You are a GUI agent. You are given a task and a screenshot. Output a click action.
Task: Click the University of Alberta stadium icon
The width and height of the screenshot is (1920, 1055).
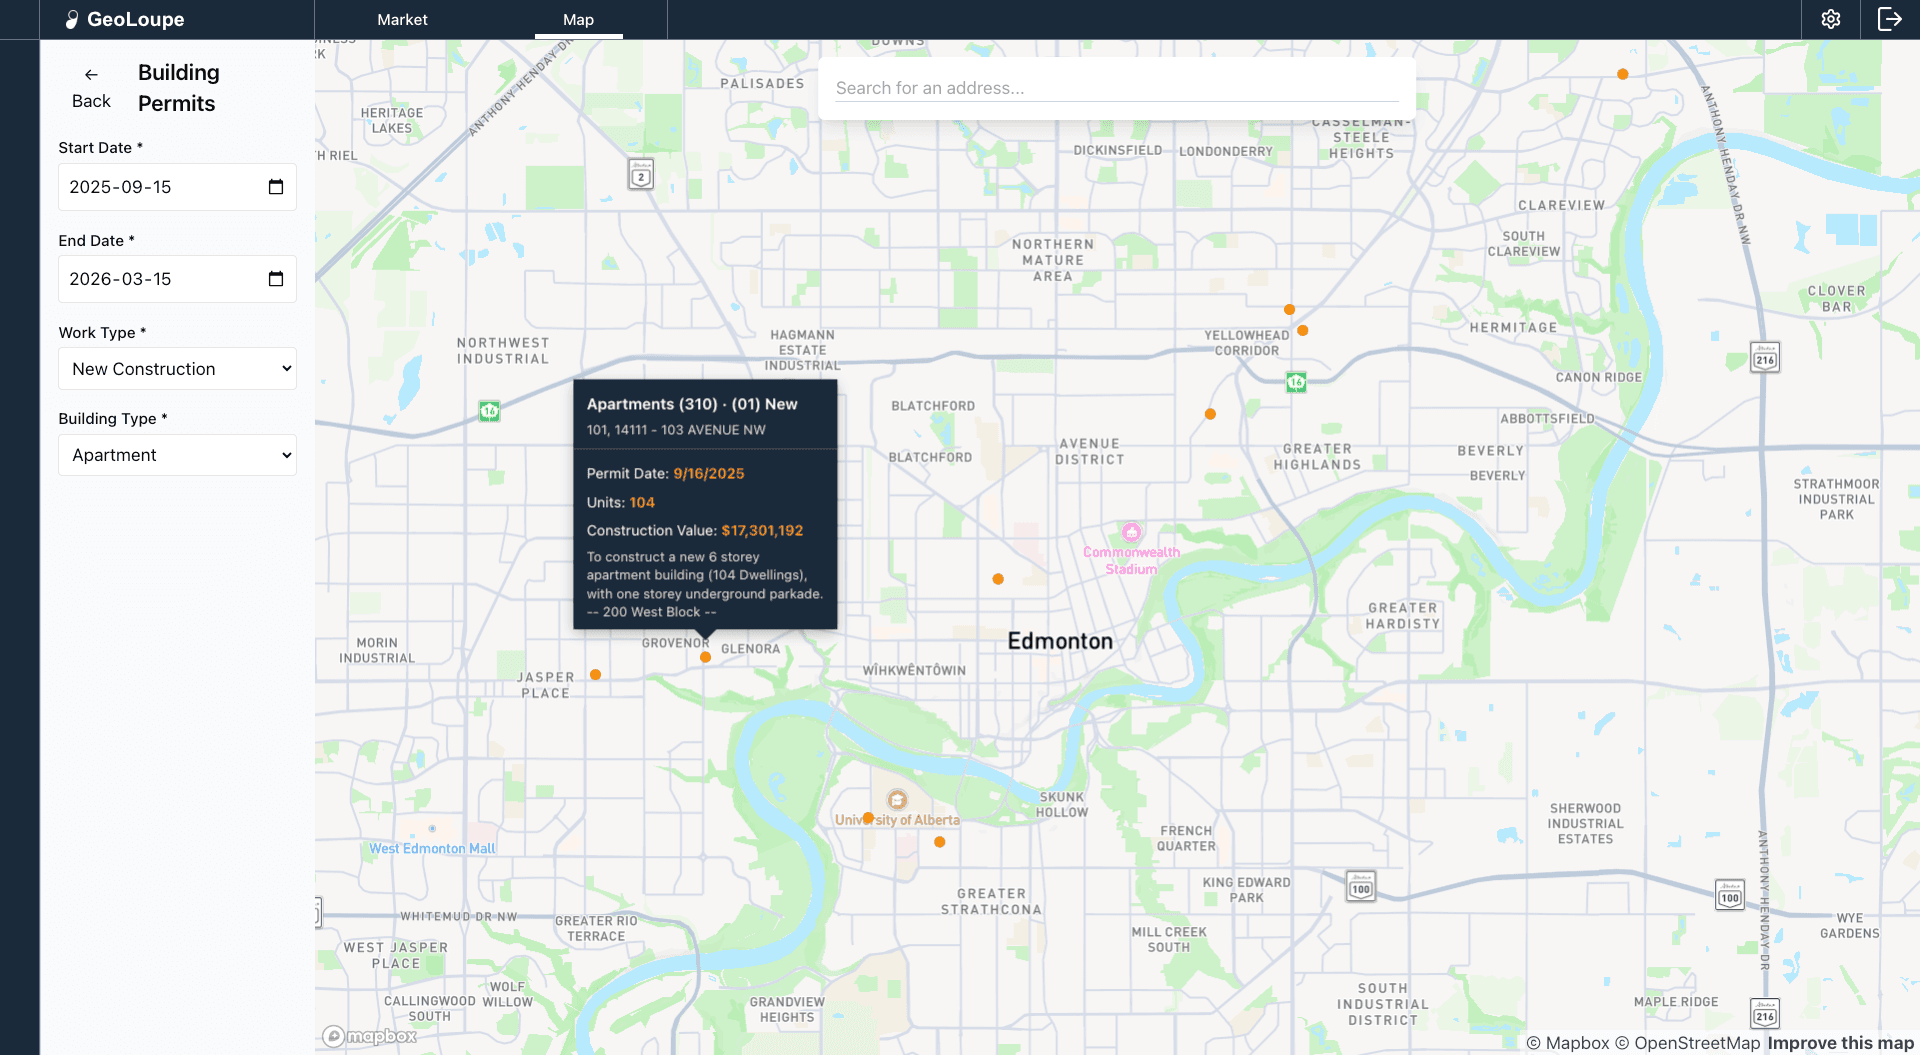pyautogui.click(x=897, y=800)
